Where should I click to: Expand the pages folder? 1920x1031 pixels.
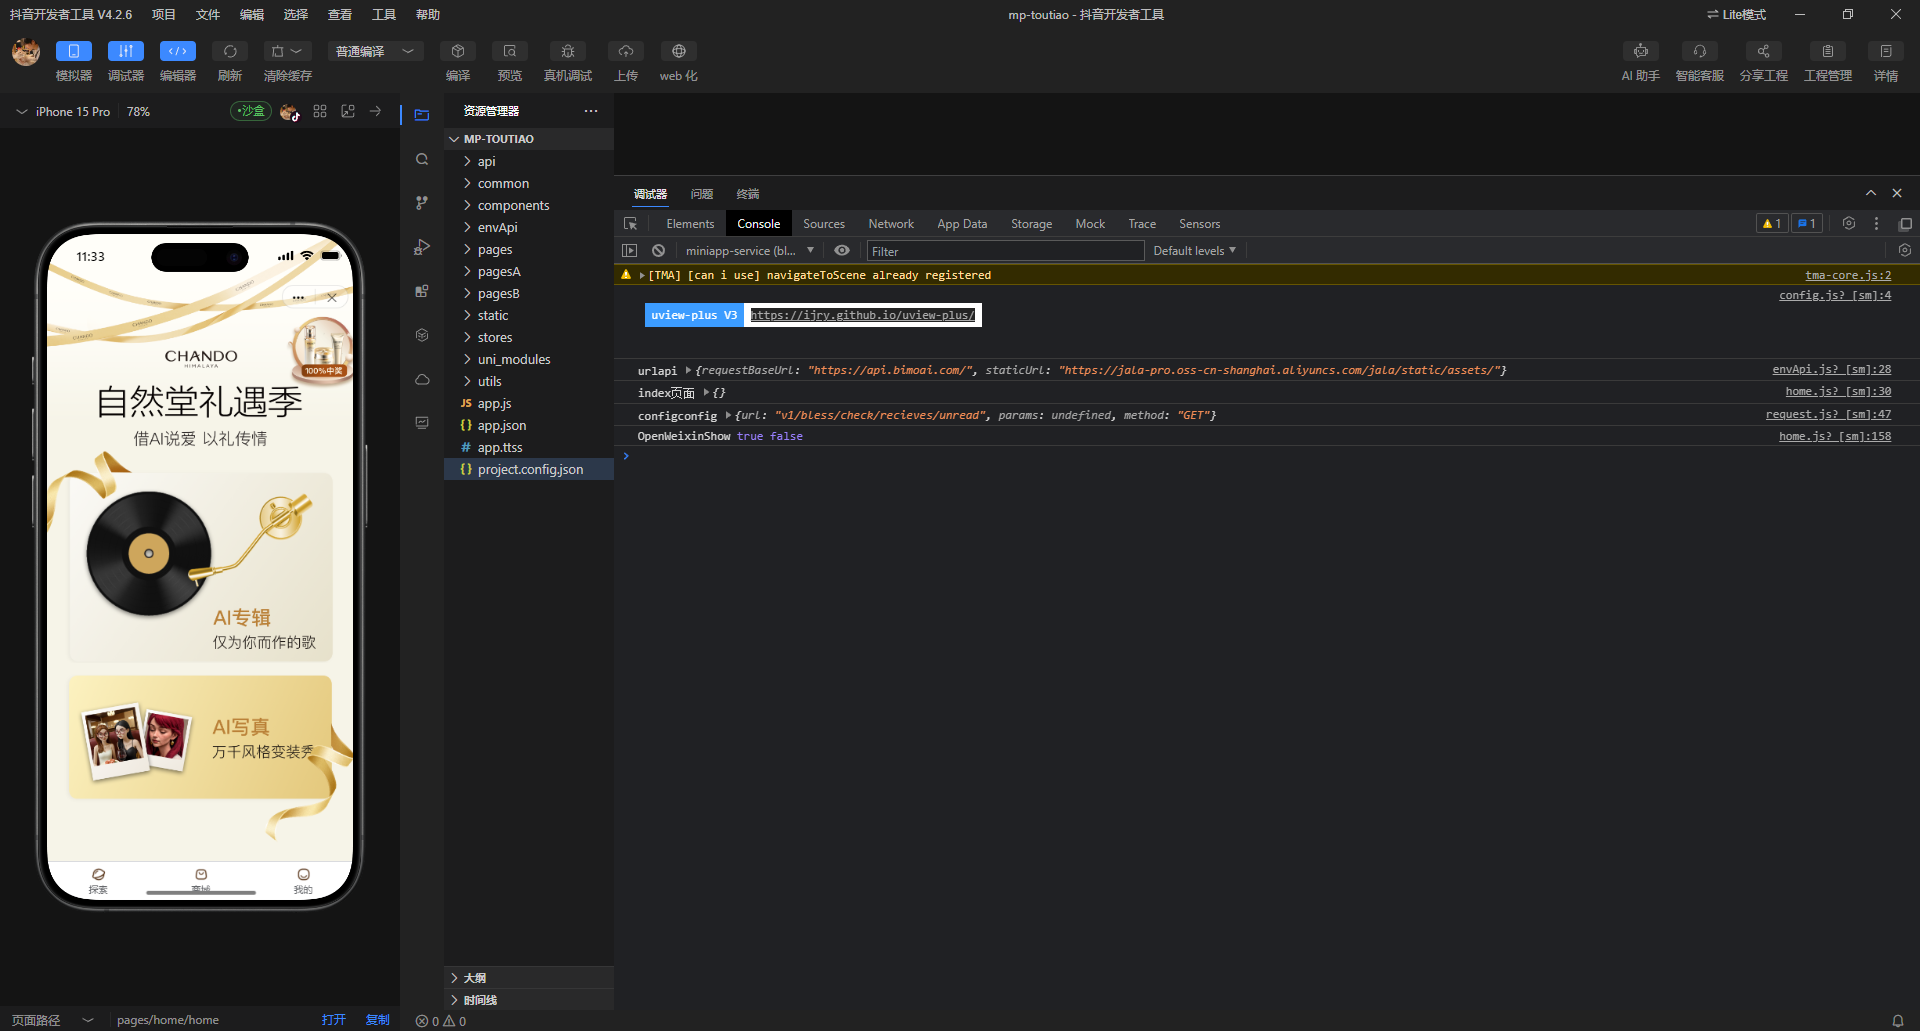click(495, 250)
